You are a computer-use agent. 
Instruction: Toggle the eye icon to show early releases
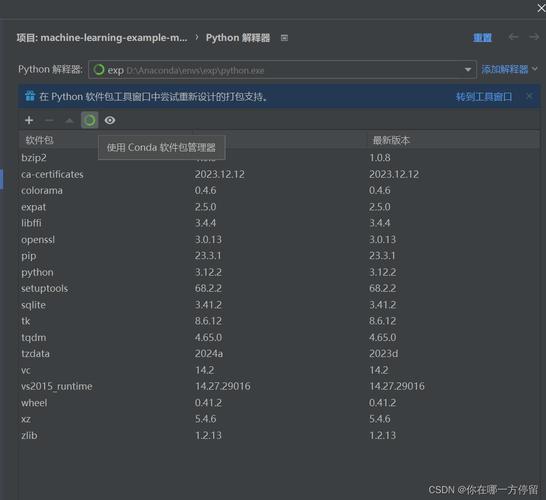coord(110,120)
